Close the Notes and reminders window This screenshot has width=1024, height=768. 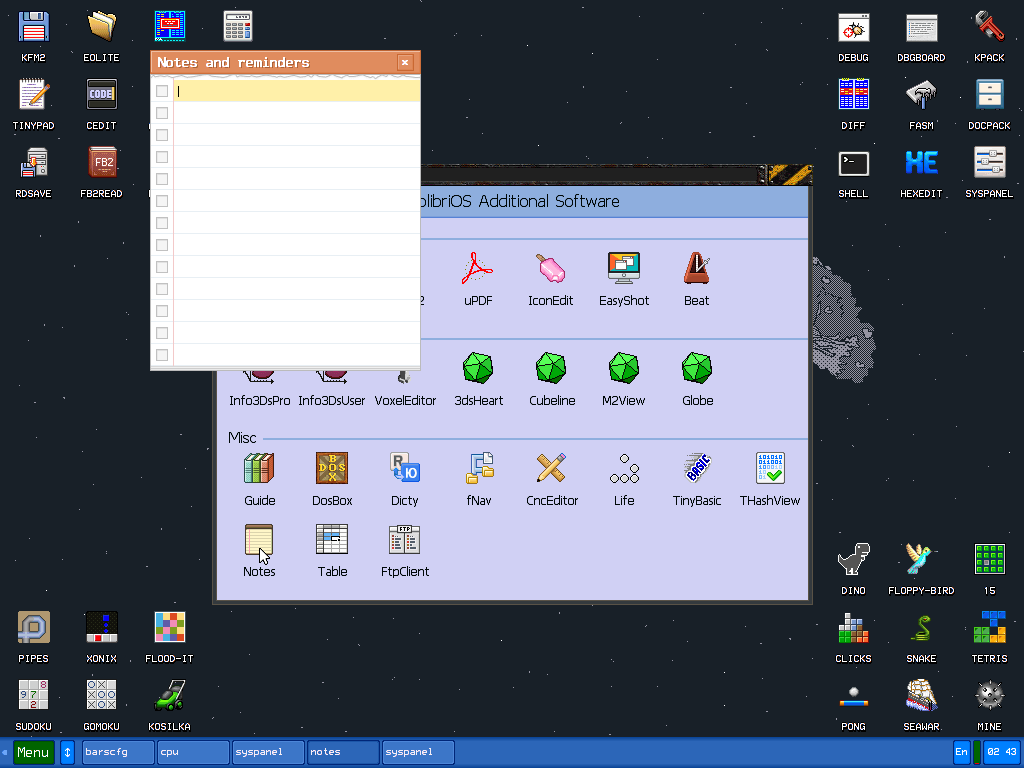coord(405,63)
